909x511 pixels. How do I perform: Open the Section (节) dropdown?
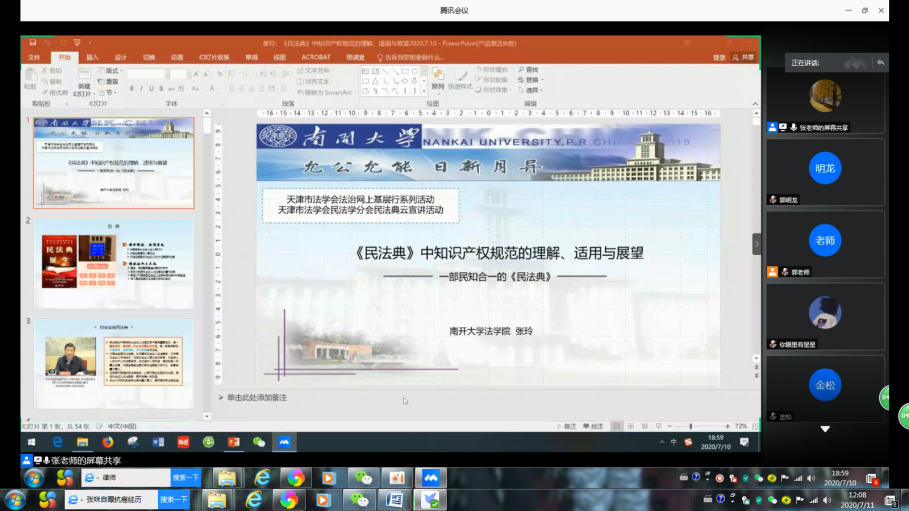[107, 93]
